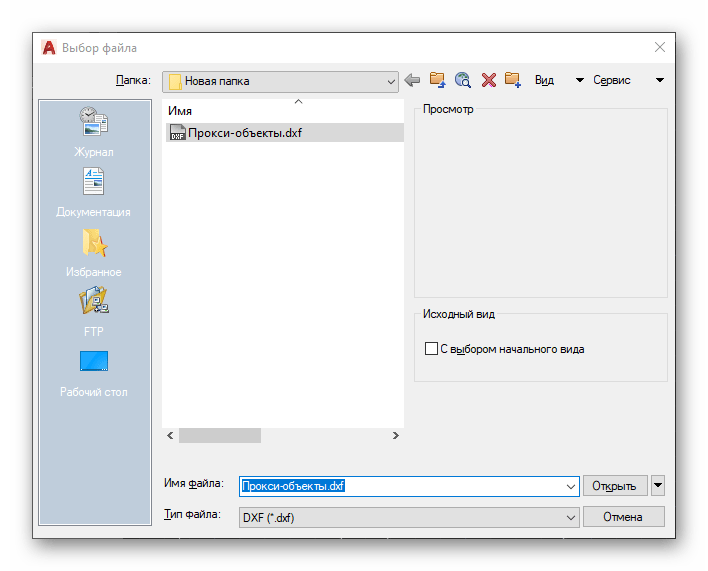Open the Вид menu

(544, 80)
